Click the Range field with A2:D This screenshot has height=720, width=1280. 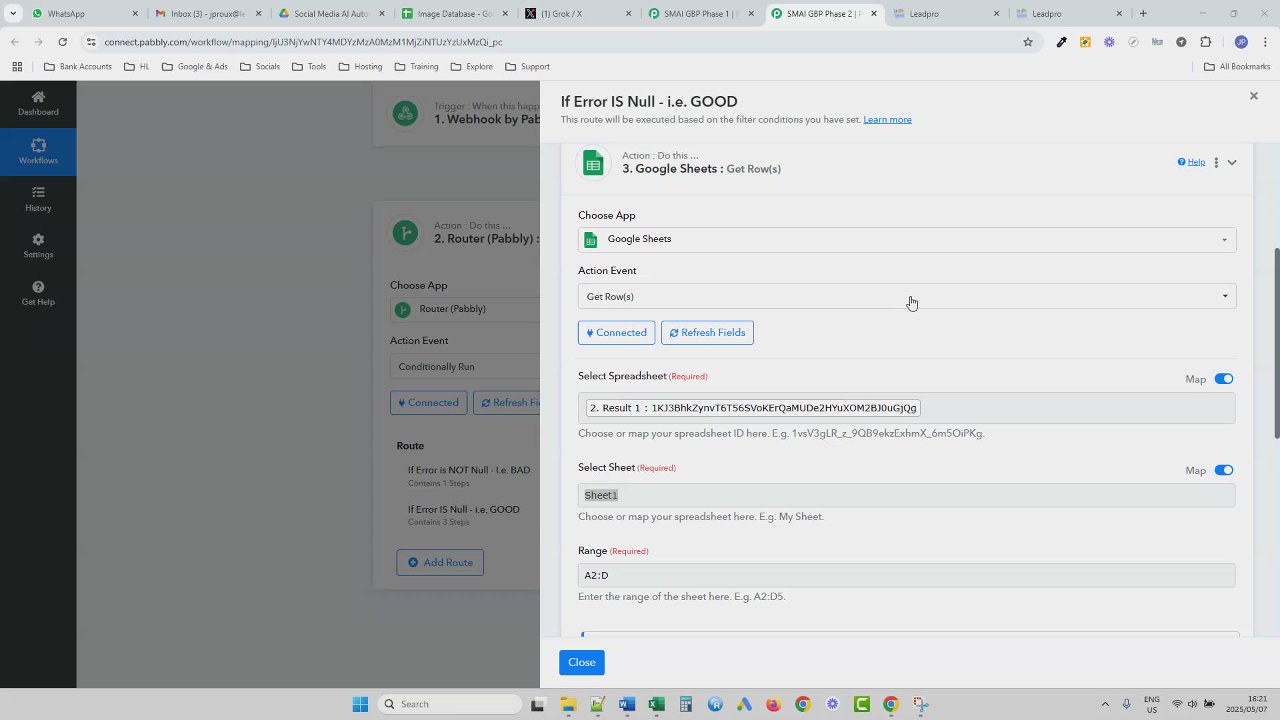pos(906,575)
